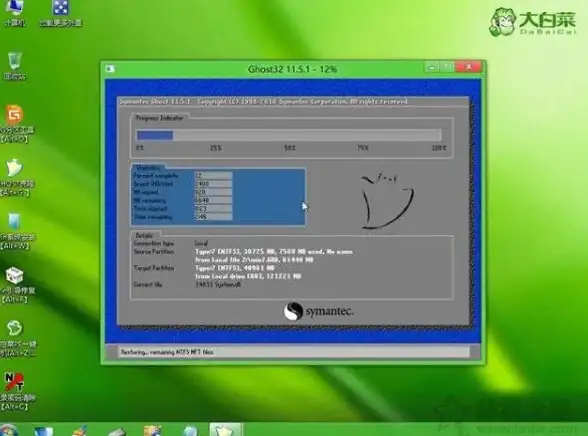Click the Details group label
This screenshot has height=436, width=588.
pos(144,235)
